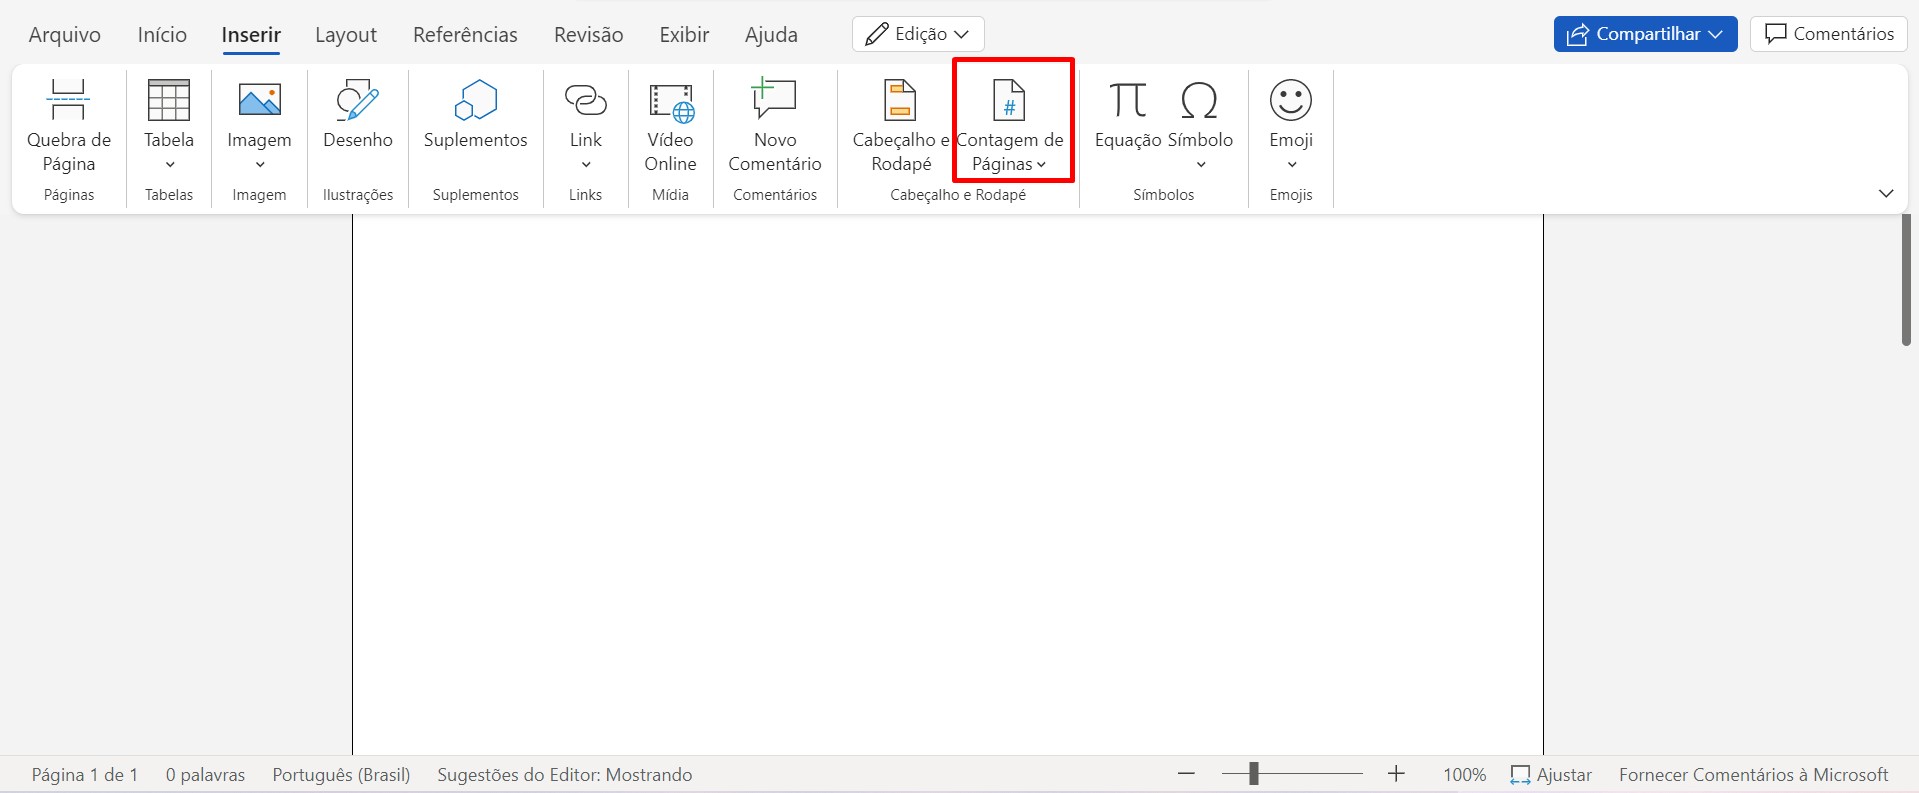Add a Novo Comentário
This screenshot has height=793, width=1919.
(x=774, y=124)
